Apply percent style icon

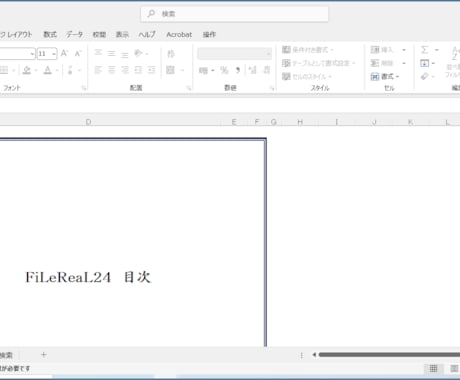(224, 70)
